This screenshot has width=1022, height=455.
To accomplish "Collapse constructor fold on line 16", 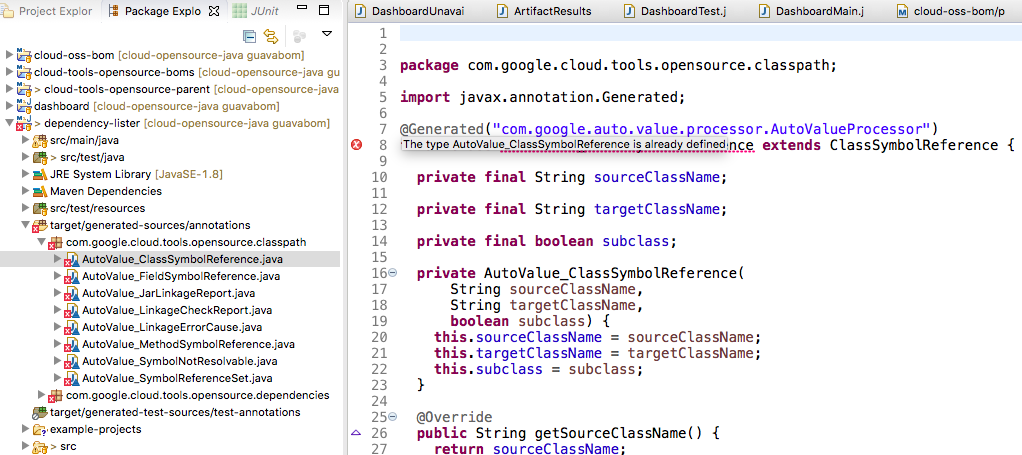I will click(392, 272).
